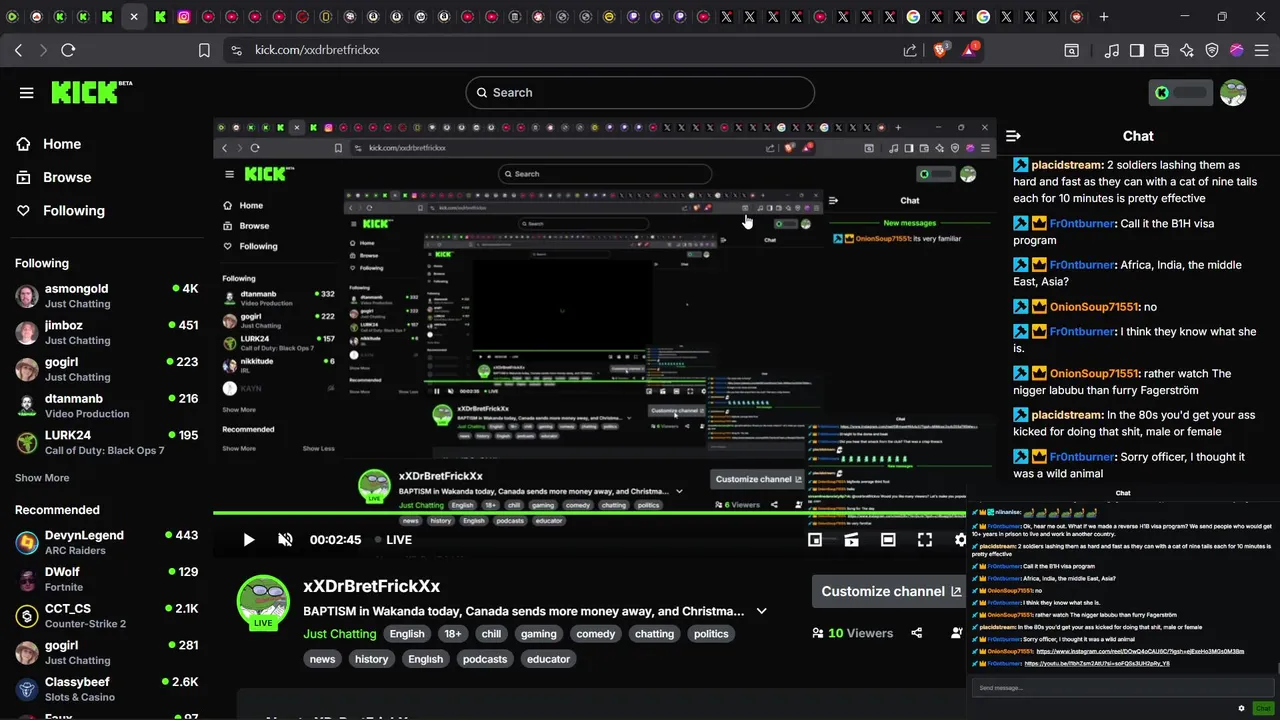
Task: Click the Just Chatting category link
Action: tap(340, 634)
